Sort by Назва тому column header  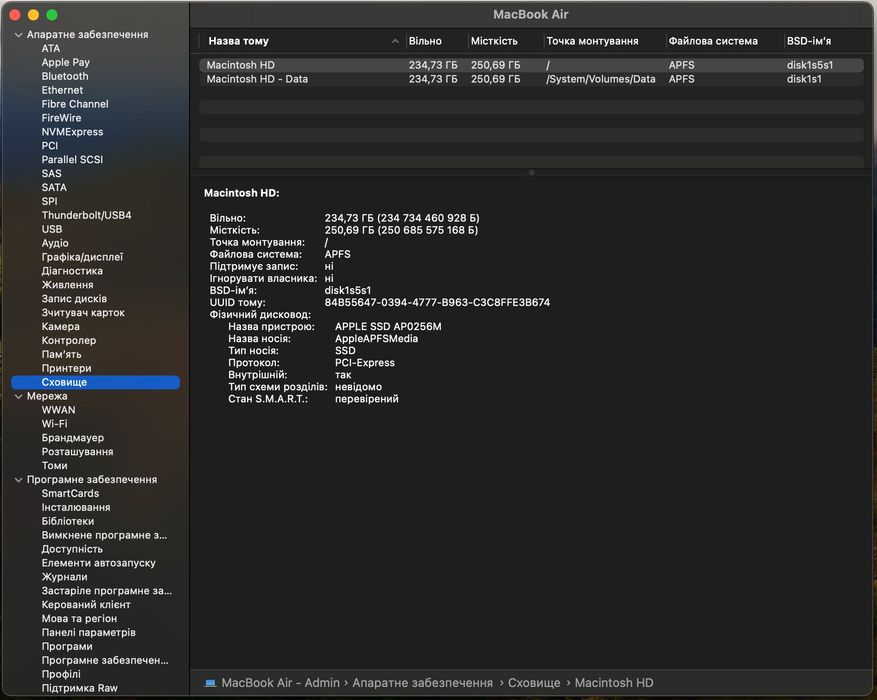click(238, 41)
